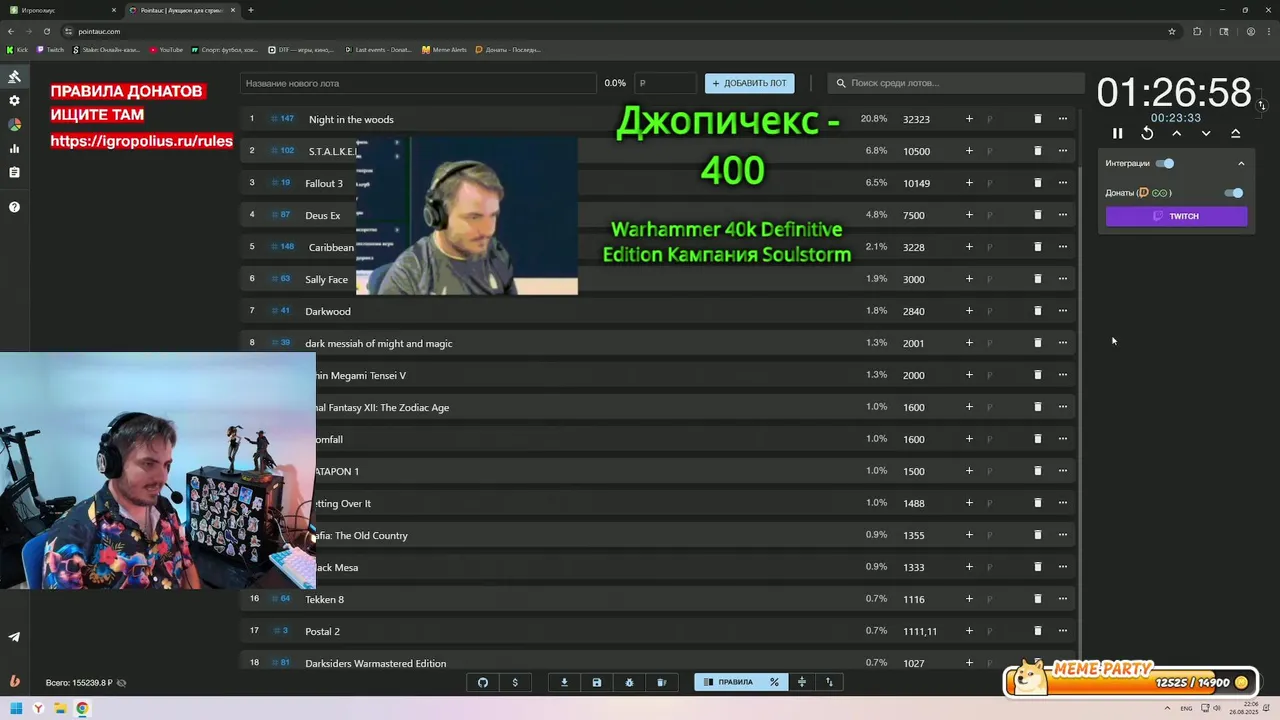
Task: Toggle the percent display button
Action: pos(774,682)
